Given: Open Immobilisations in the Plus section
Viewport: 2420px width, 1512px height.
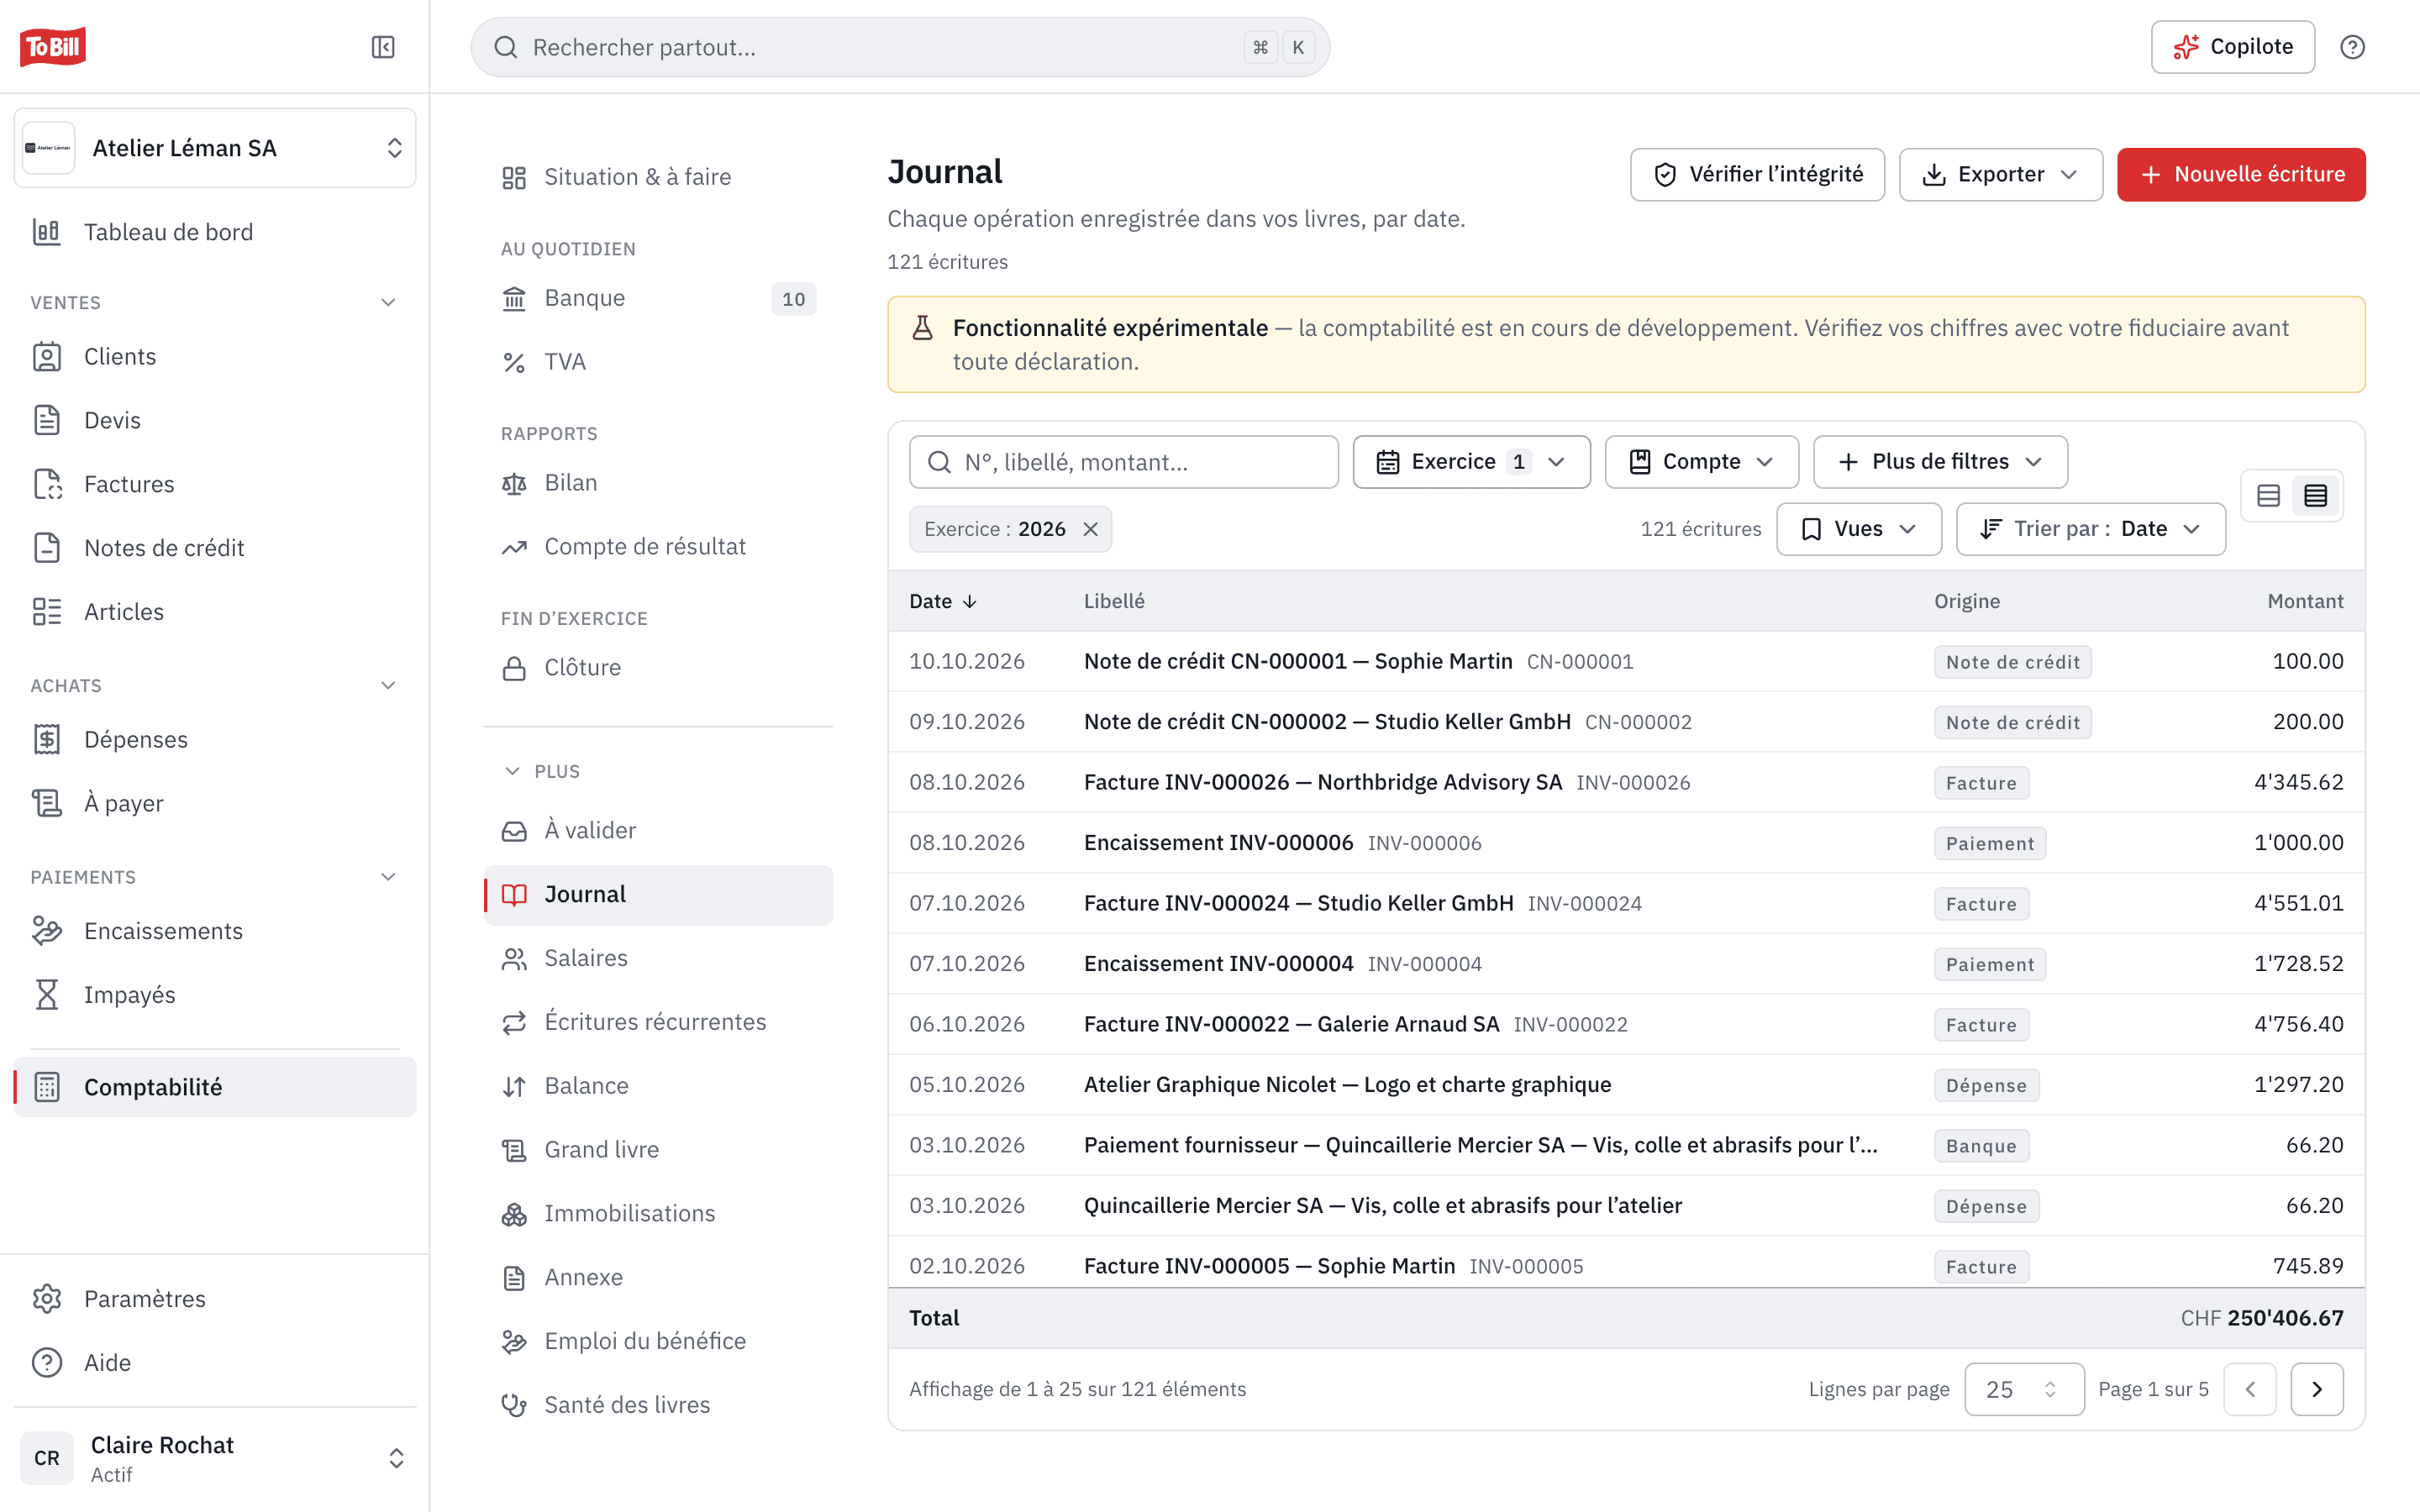Looking at the screenshot, I should pos(658,1213).
